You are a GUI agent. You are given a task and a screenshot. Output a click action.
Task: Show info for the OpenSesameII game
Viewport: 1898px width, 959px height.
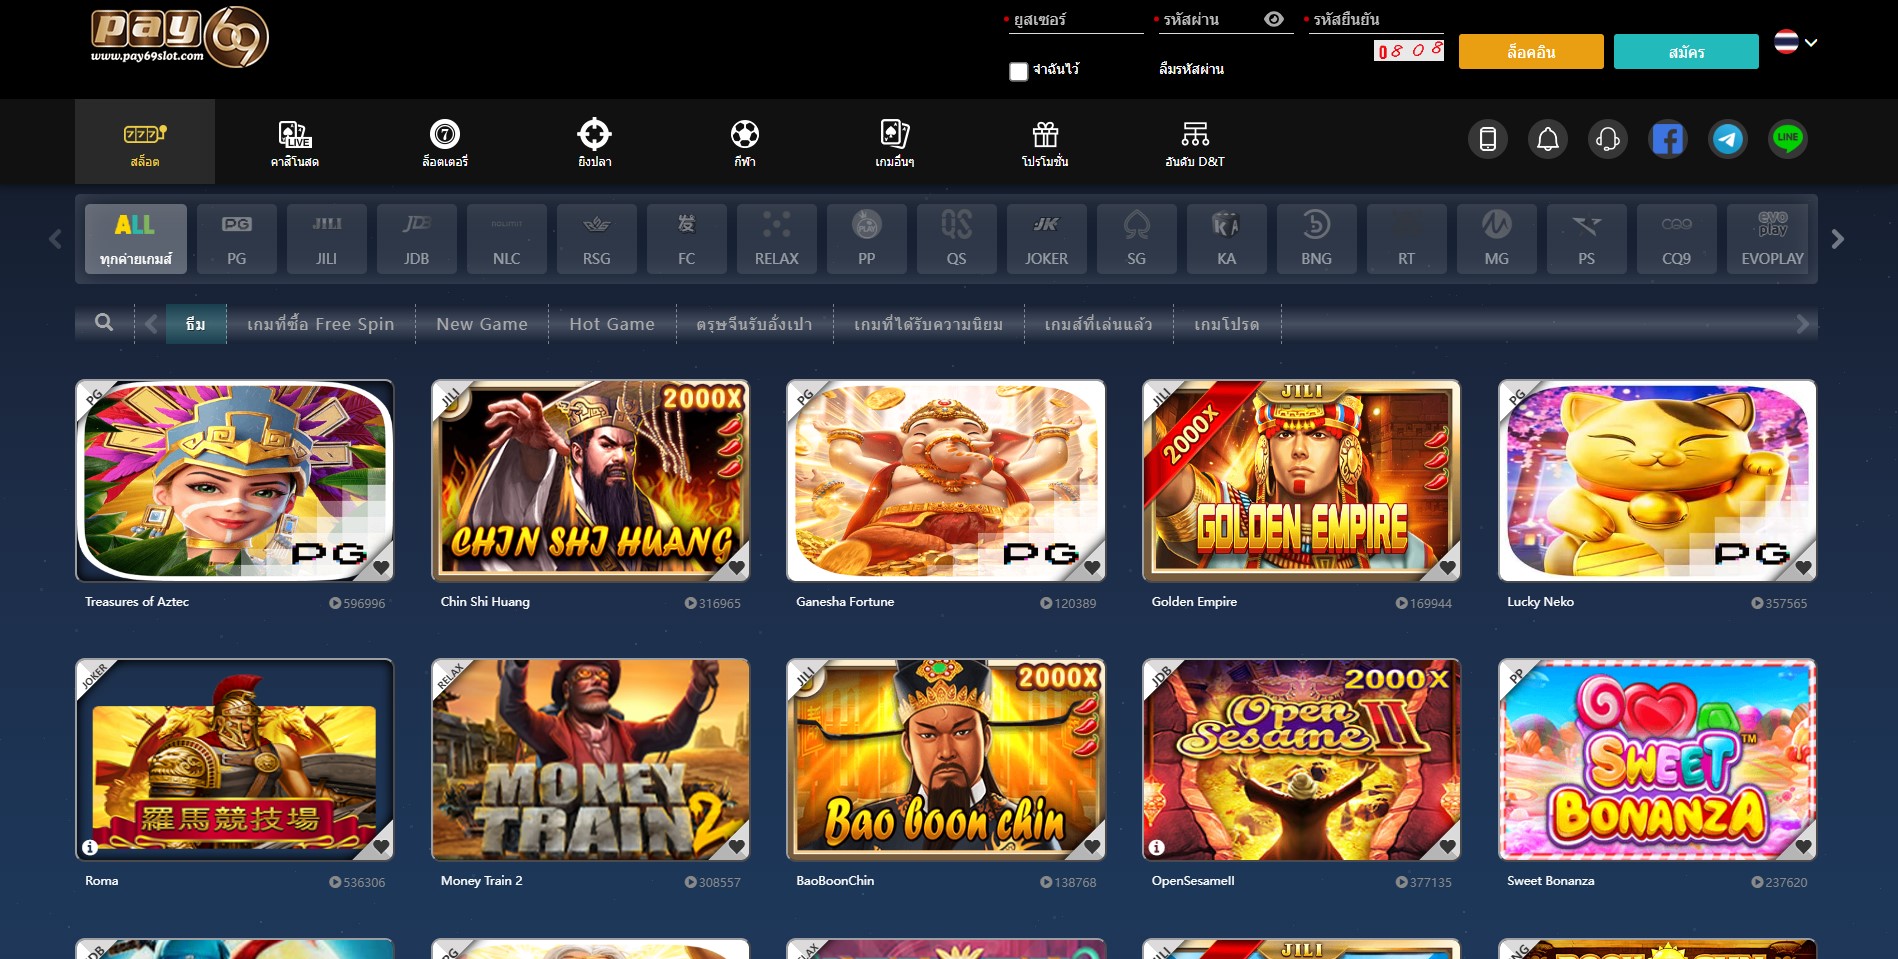pos(1157,847)
